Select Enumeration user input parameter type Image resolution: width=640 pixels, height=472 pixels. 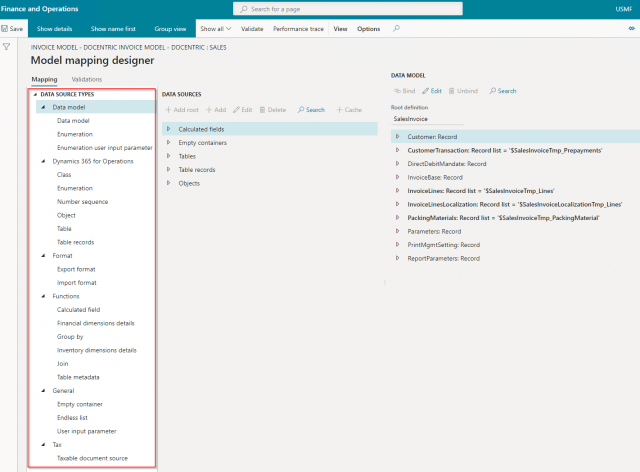click(x=104, y=148)
